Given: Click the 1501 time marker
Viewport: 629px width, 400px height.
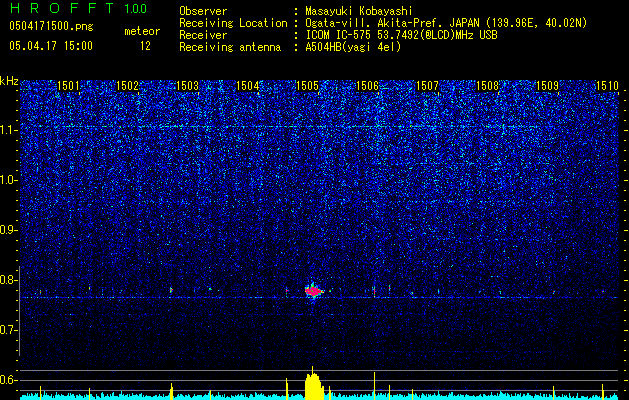Looking at the screenshot, I should click(68, 86).
